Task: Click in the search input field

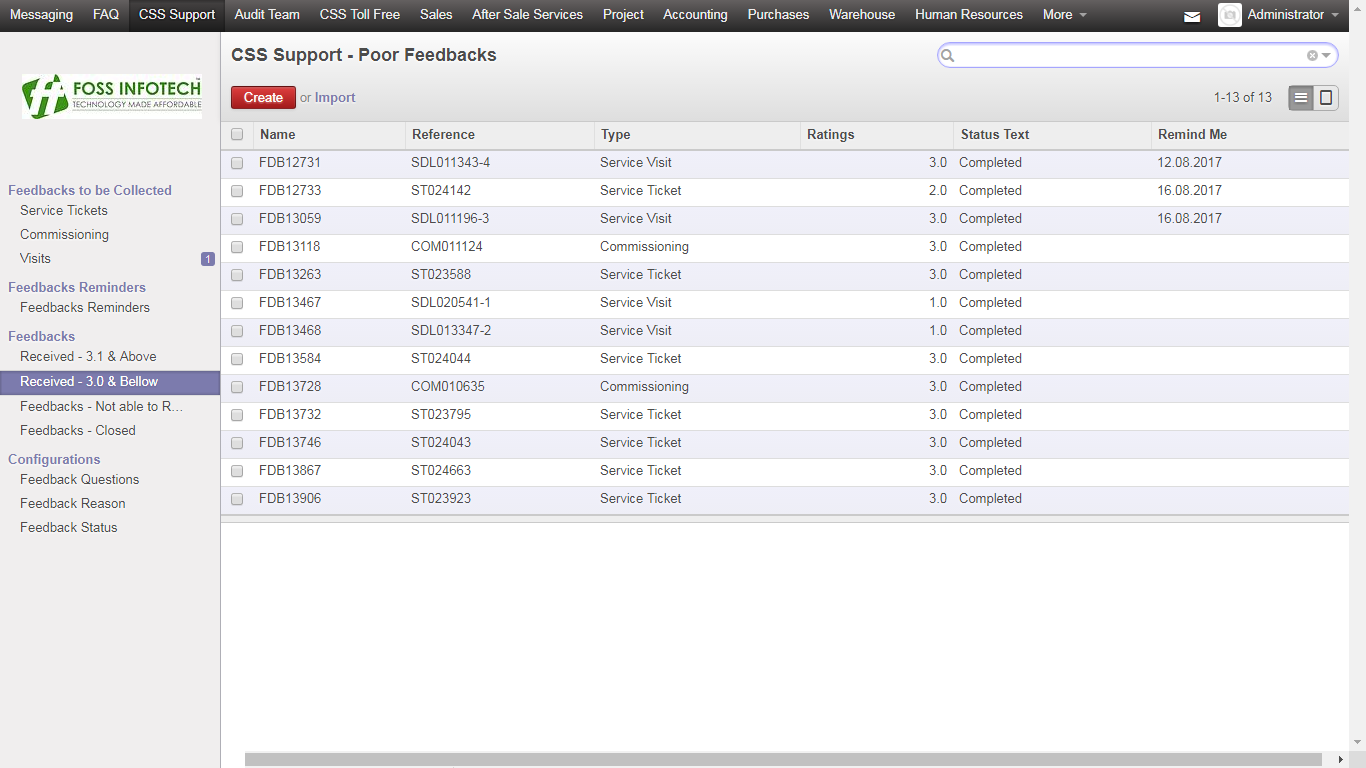Action: point(1130,56)
